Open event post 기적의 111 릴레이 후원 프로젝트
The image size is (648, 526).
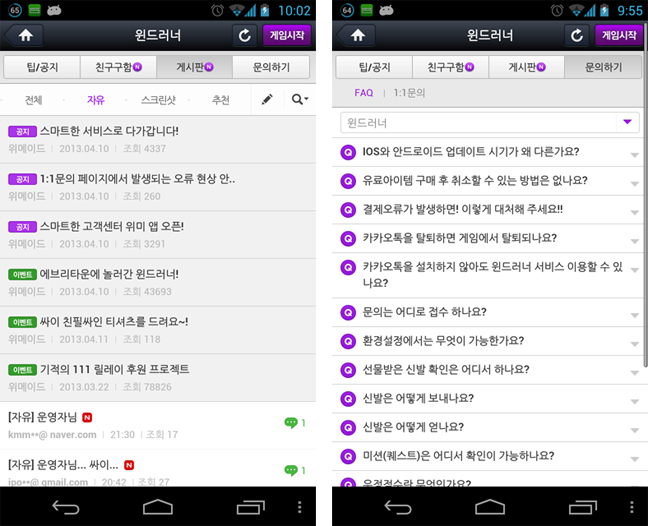158,377
